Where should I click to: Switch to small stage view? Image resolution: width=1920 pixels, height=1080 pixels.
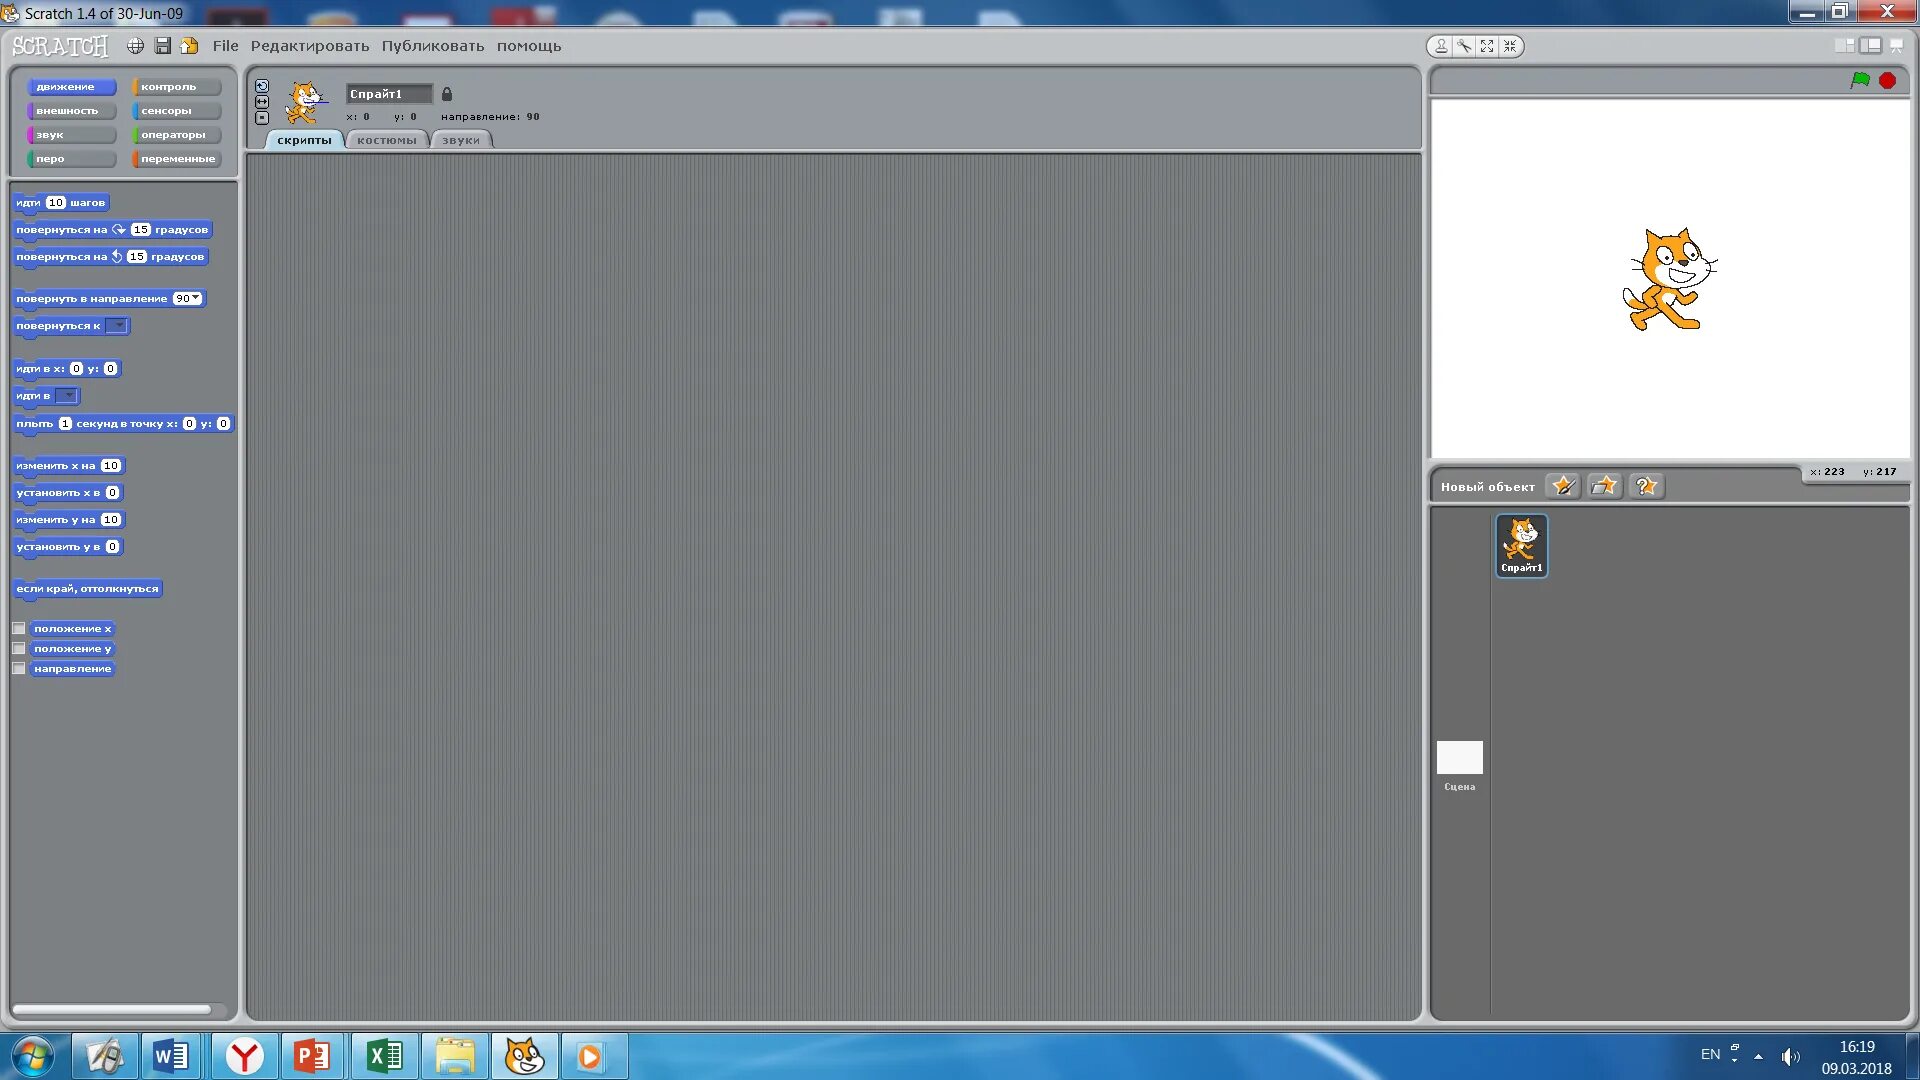1844,46
